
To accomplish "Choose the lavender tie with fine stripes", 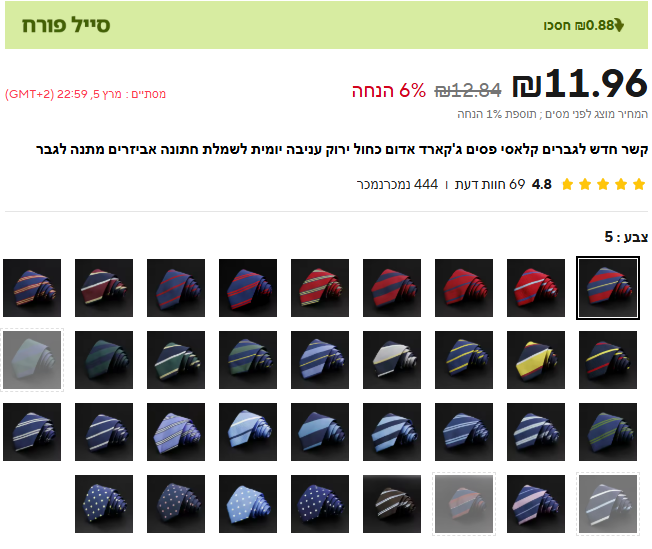I will (176, 432).
